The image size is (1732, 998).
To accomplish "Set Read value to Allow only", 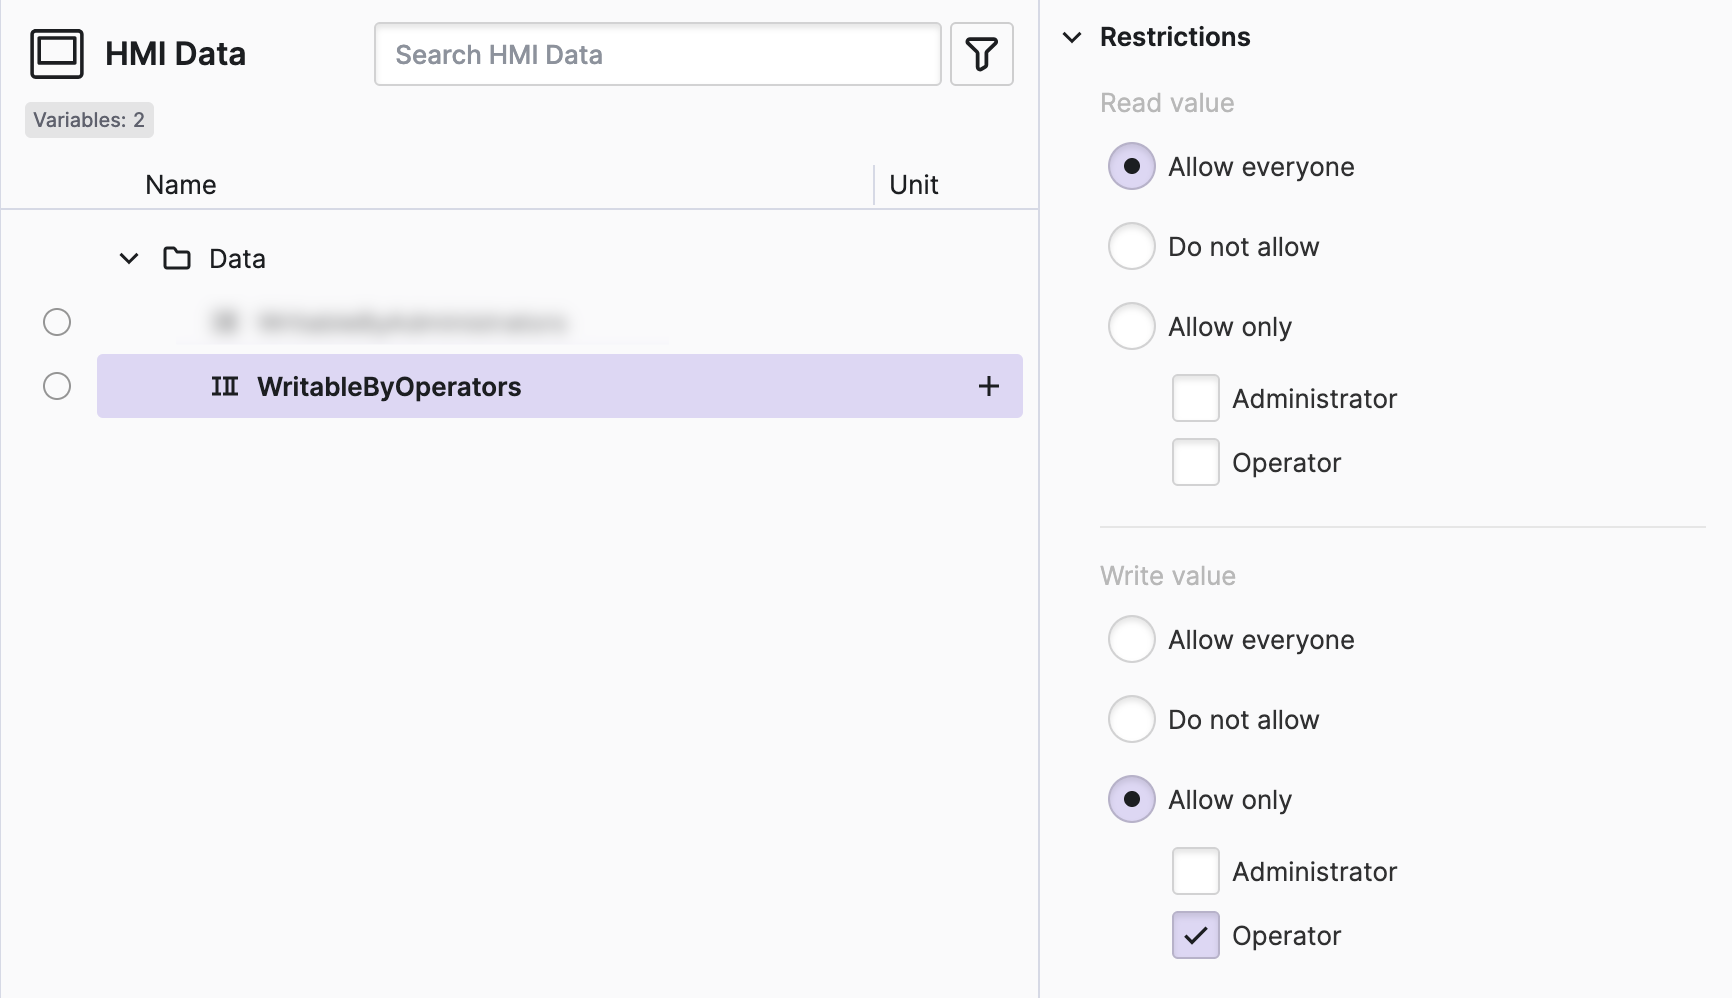I will [x=1131, y=326].
